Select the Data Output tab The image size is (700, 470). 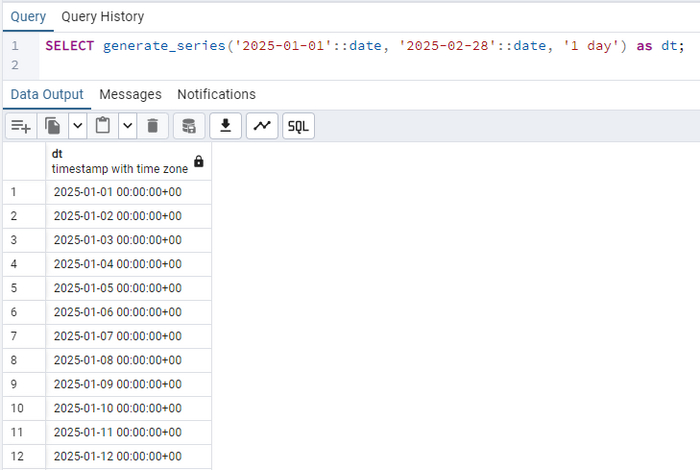pyautogui.click(x=47, y=95)
